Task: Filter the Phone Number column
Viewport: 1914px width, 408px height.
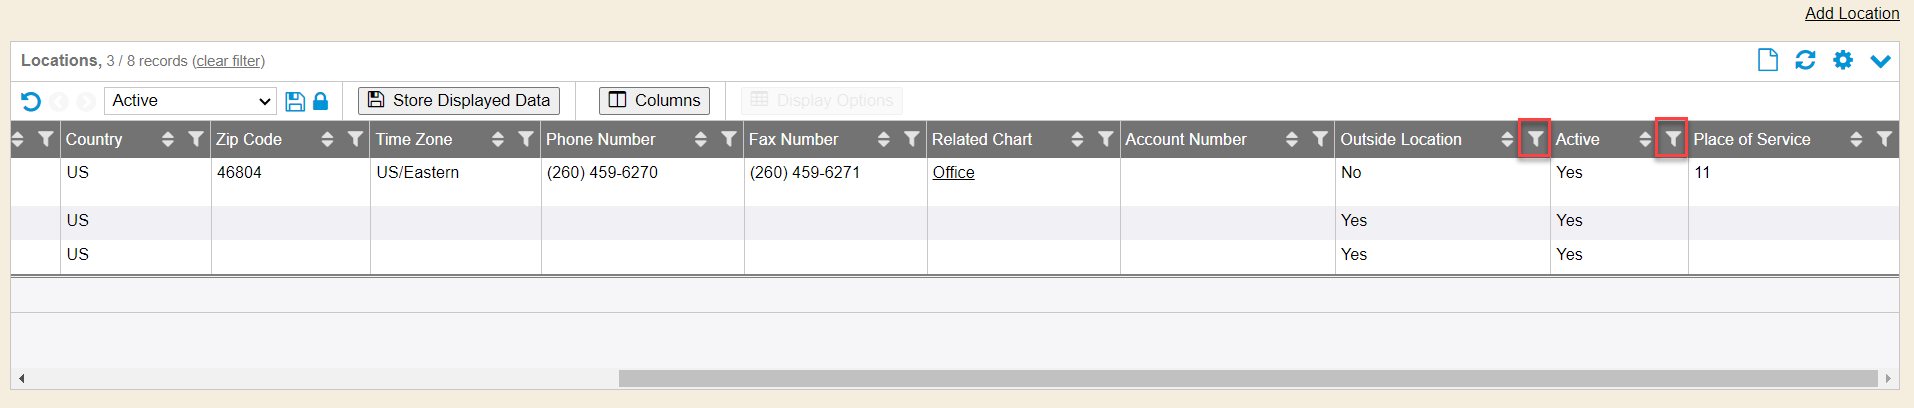Action: (729, 139)
